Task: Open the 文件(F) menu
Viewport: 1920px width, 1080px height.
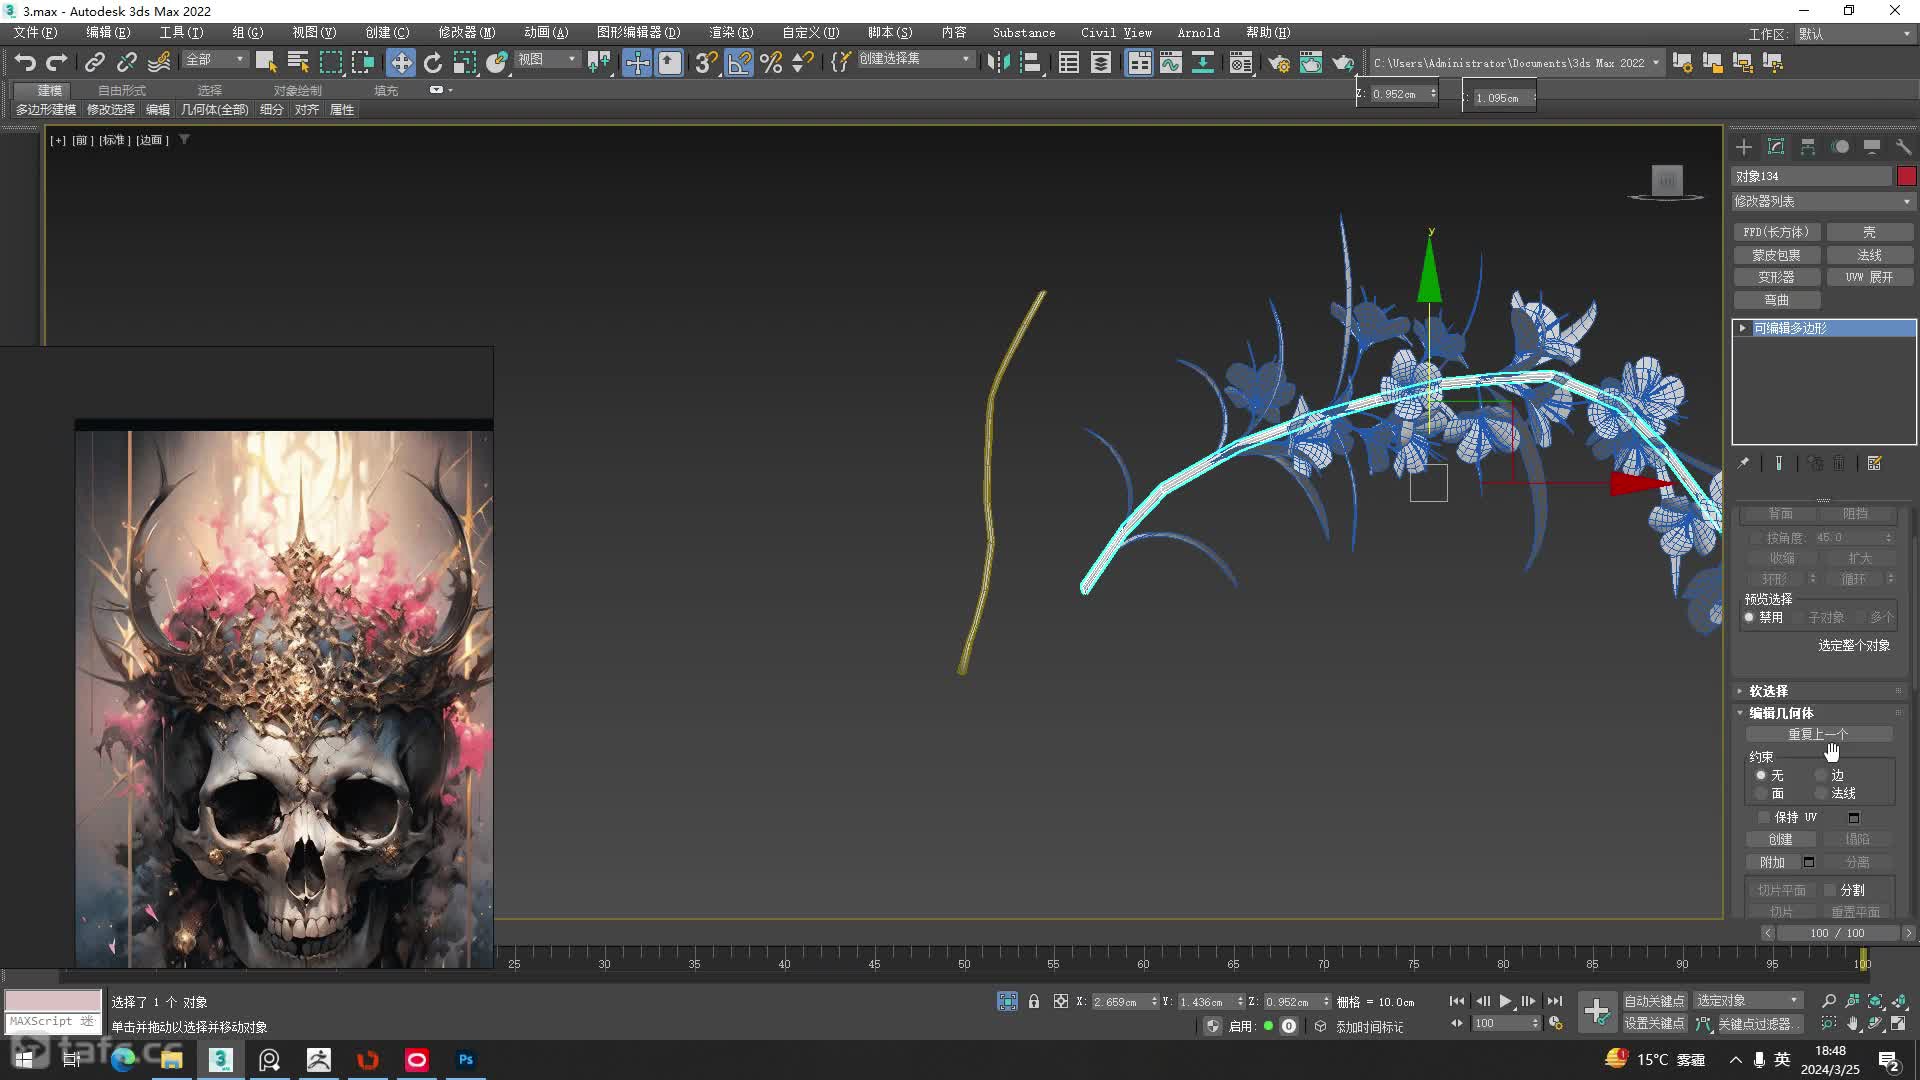Action: [36, 33]
